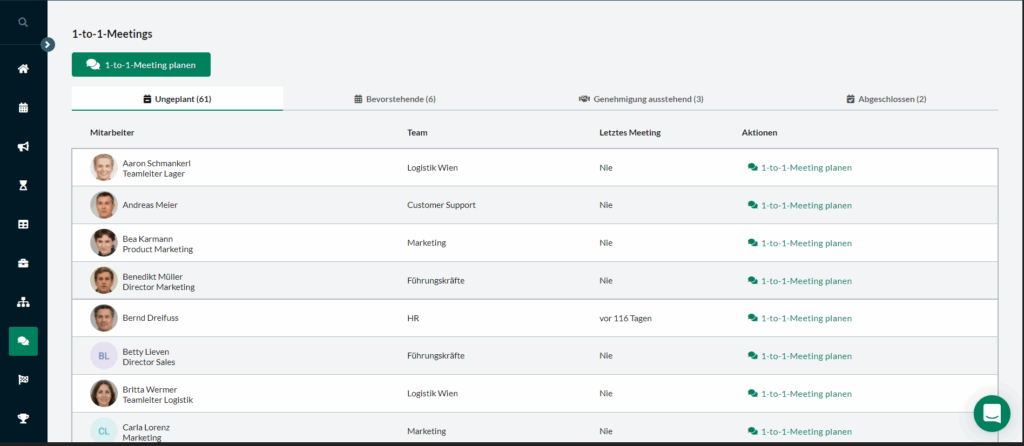1024x446 pixels.
Task: Click Britta Wermer's profile photo
Action: [x=104, y=394]
